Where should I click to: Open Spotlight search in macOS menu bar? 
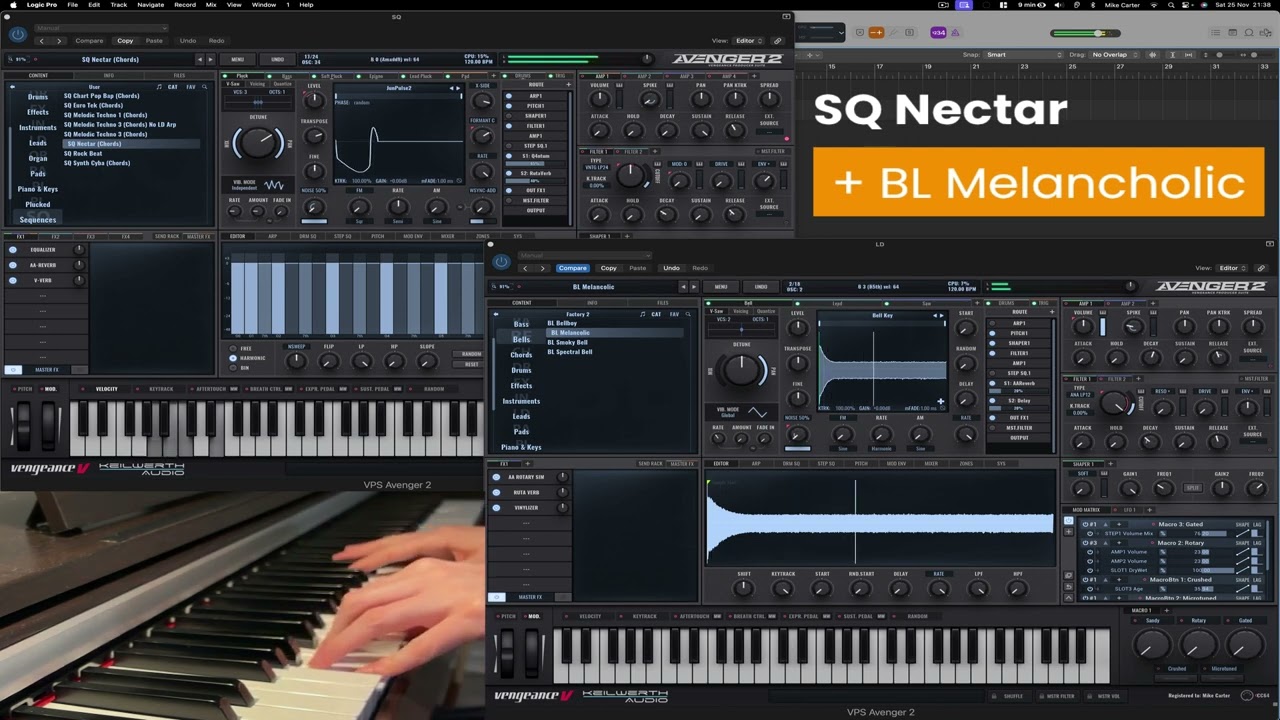(x=1172, y=5)
